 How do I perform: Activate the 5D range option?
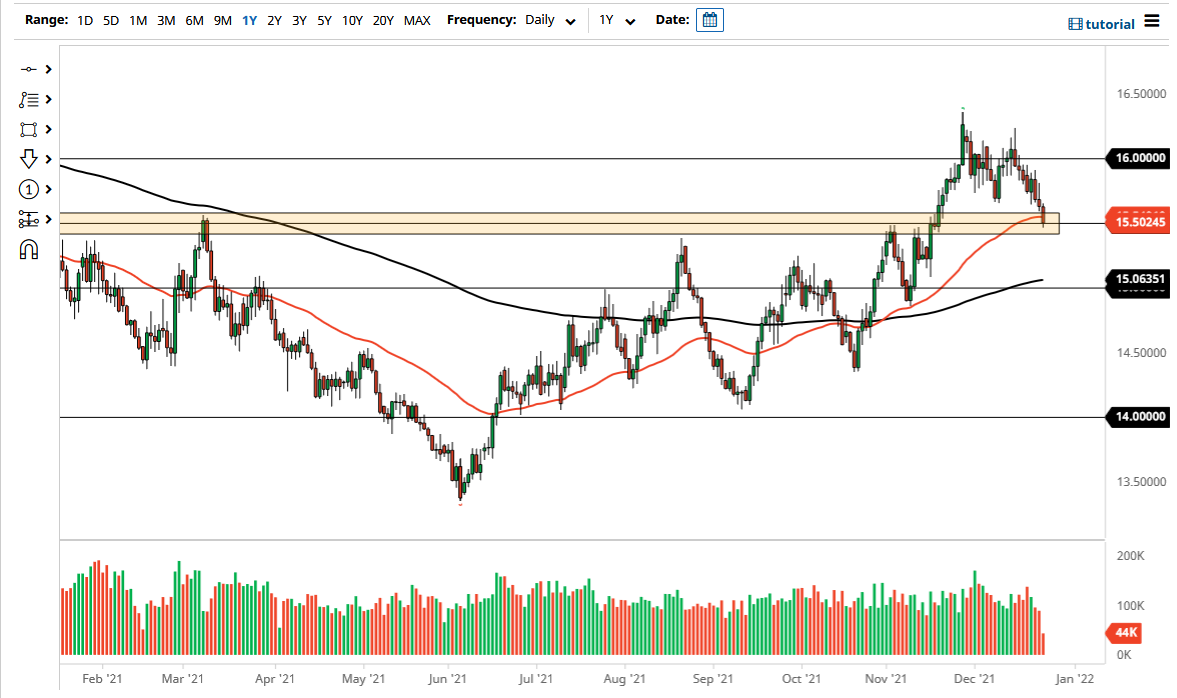click(110, 20)
